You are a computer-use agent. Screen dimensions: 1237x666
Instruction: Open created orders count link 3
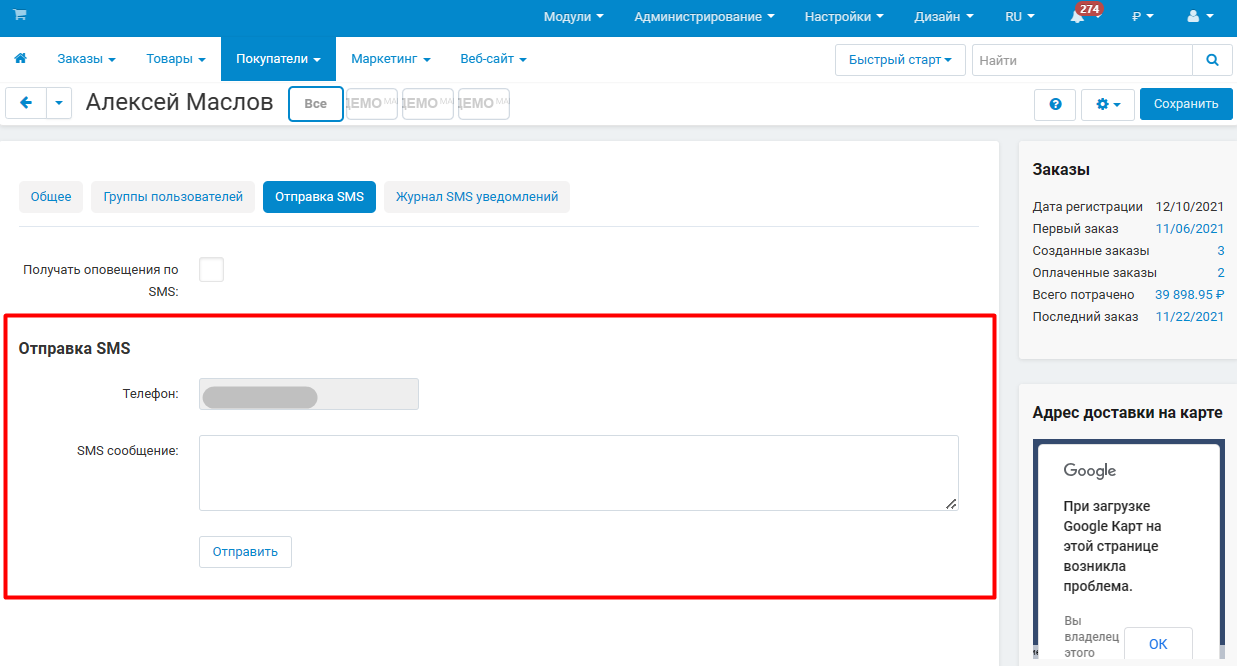1221,251
